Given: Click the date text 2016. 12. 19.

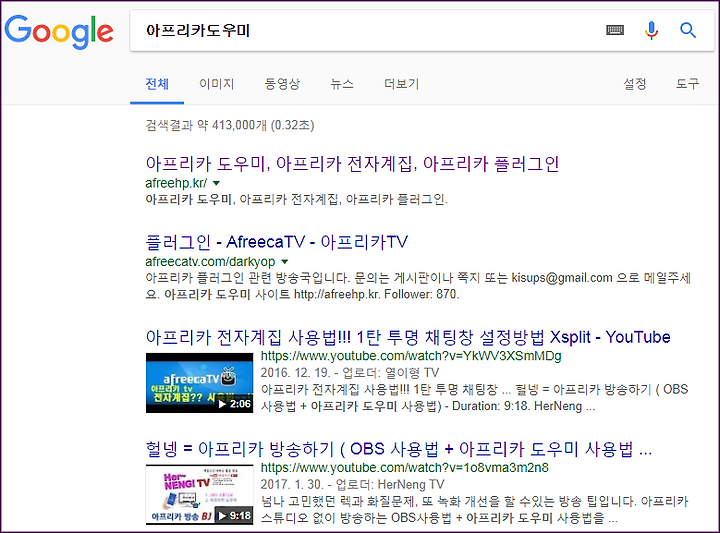Looking at the screenshot, I should tap(297, 373).
